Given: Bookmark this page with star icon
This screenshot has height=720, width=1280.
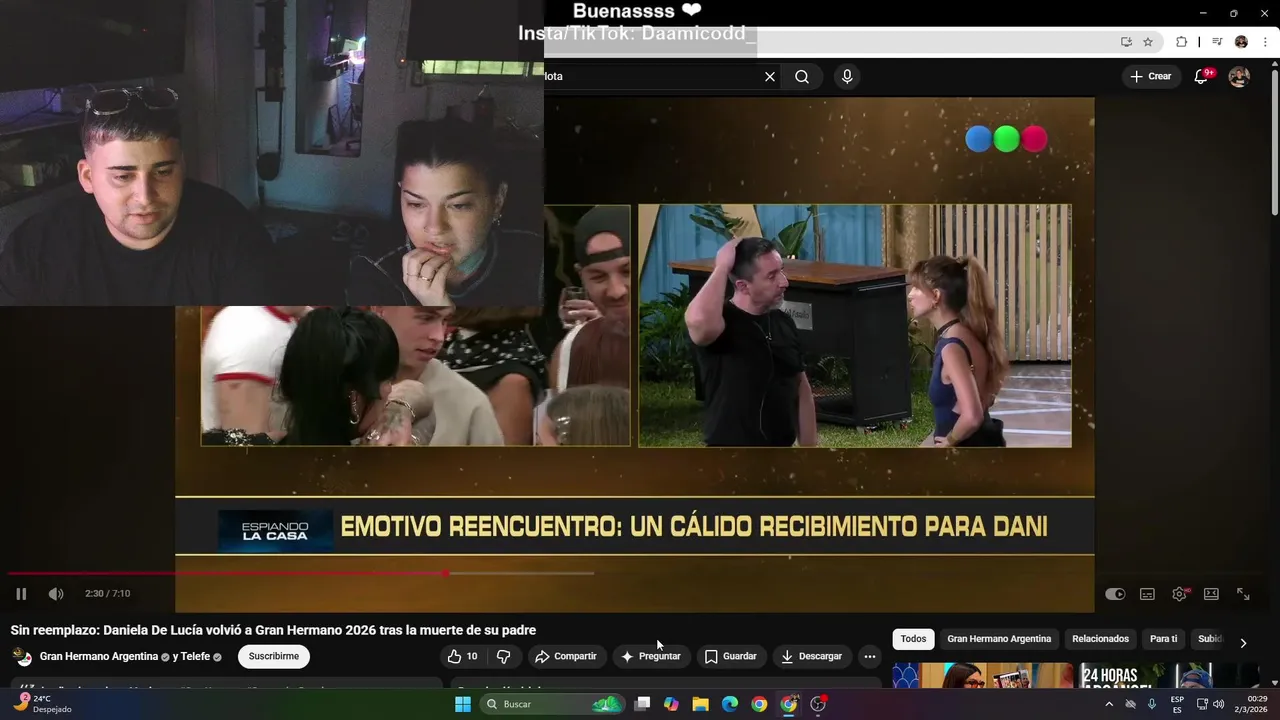Looking at the screenshot, I should (x=1148, y=42).
